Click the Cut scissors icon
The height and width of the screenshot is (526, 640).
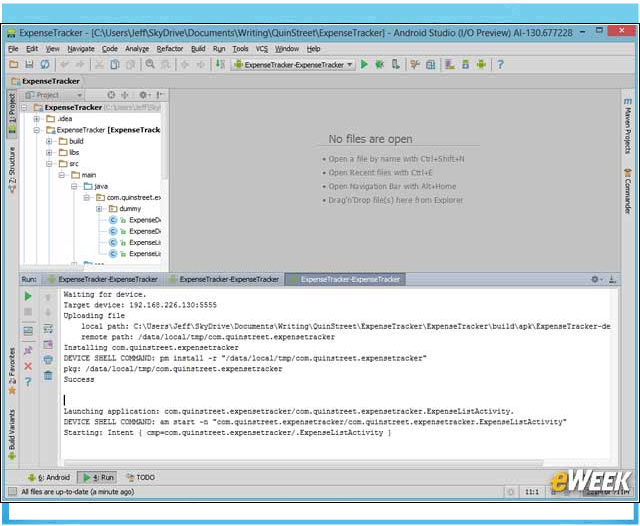click(99, 64)
